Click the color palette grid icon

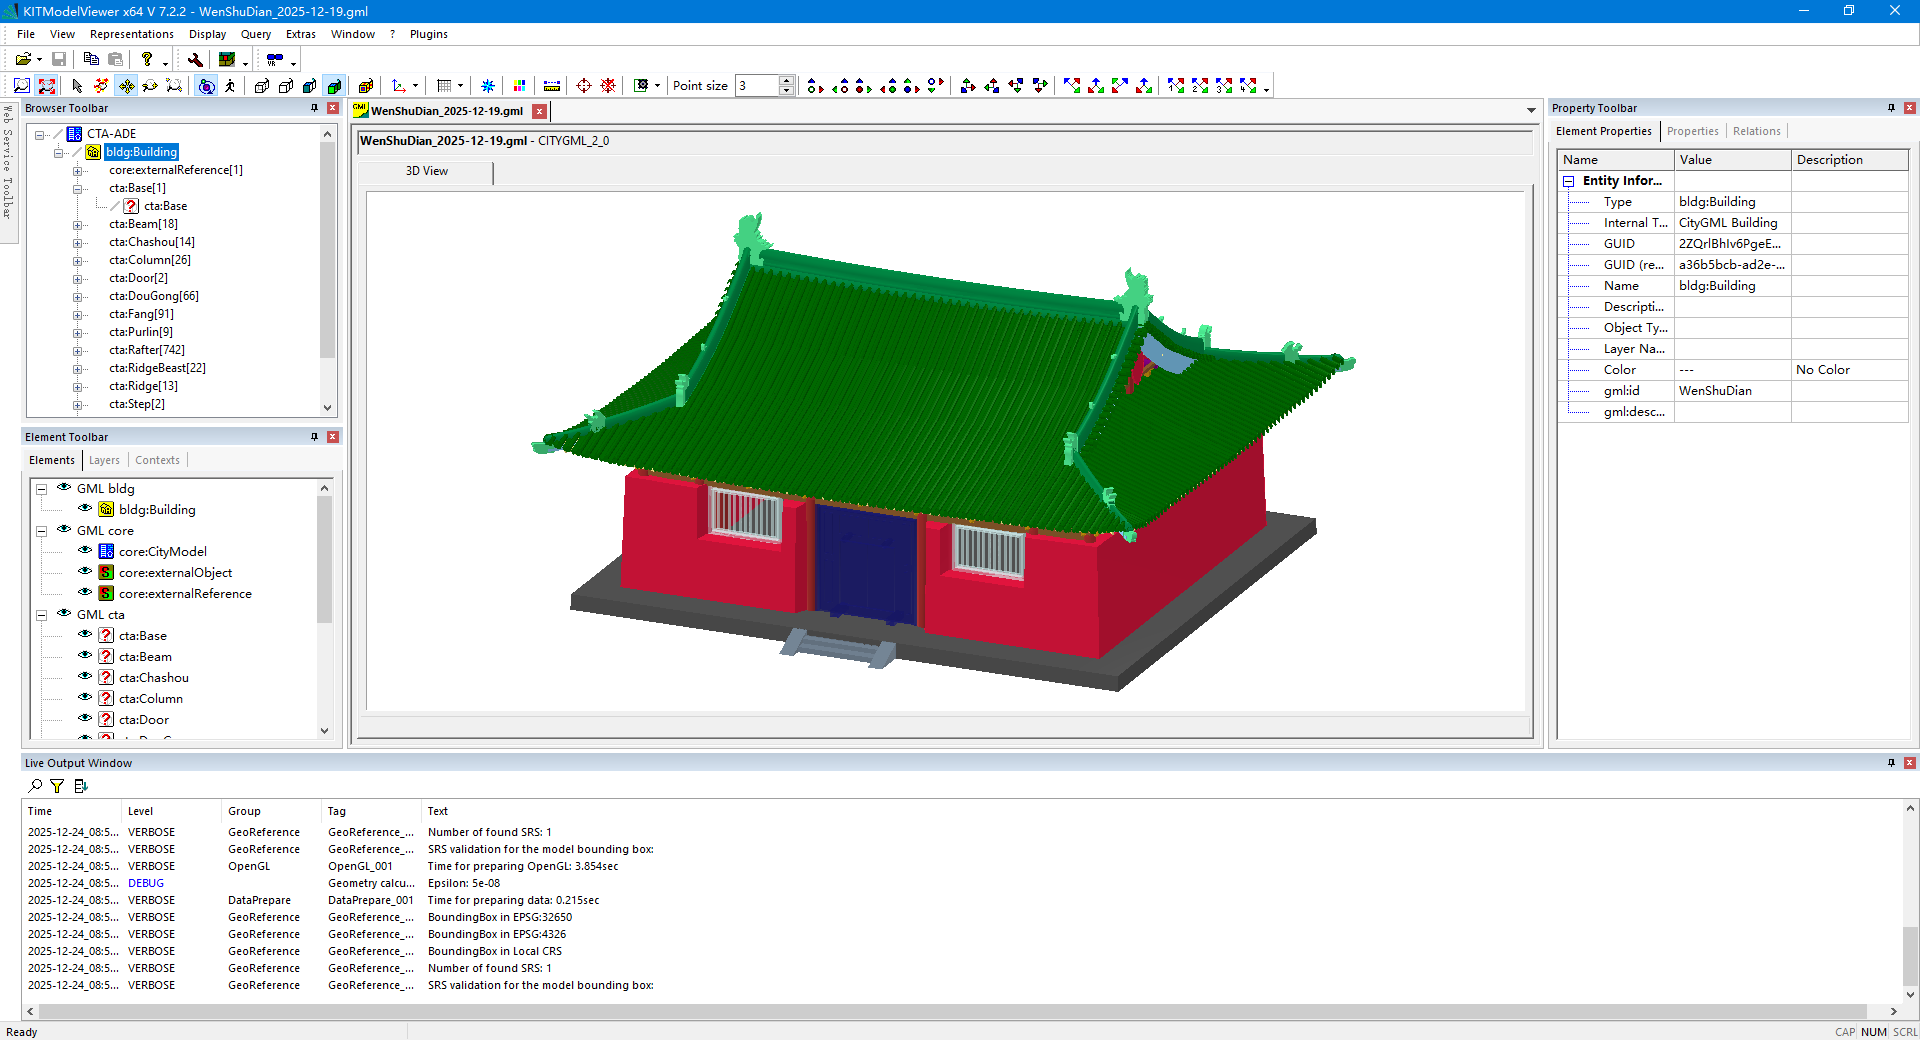pyautogui.click(x=519, y=86)
